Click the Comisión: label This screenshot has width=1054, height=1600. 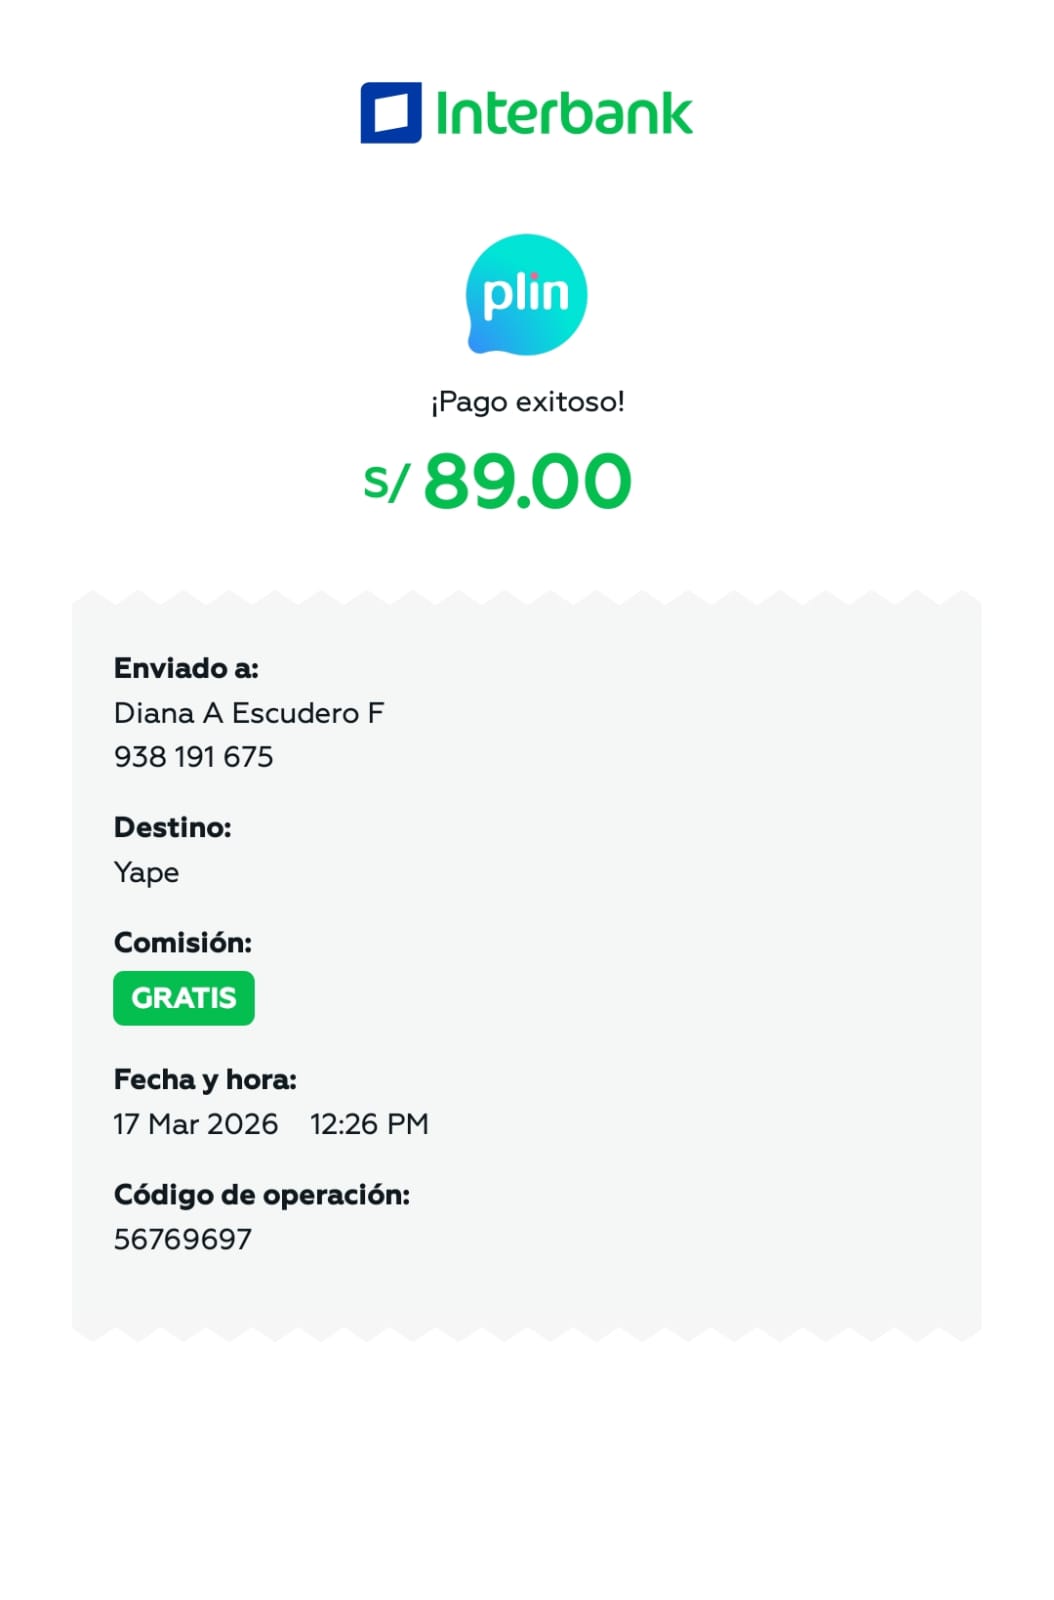point(183,943)
